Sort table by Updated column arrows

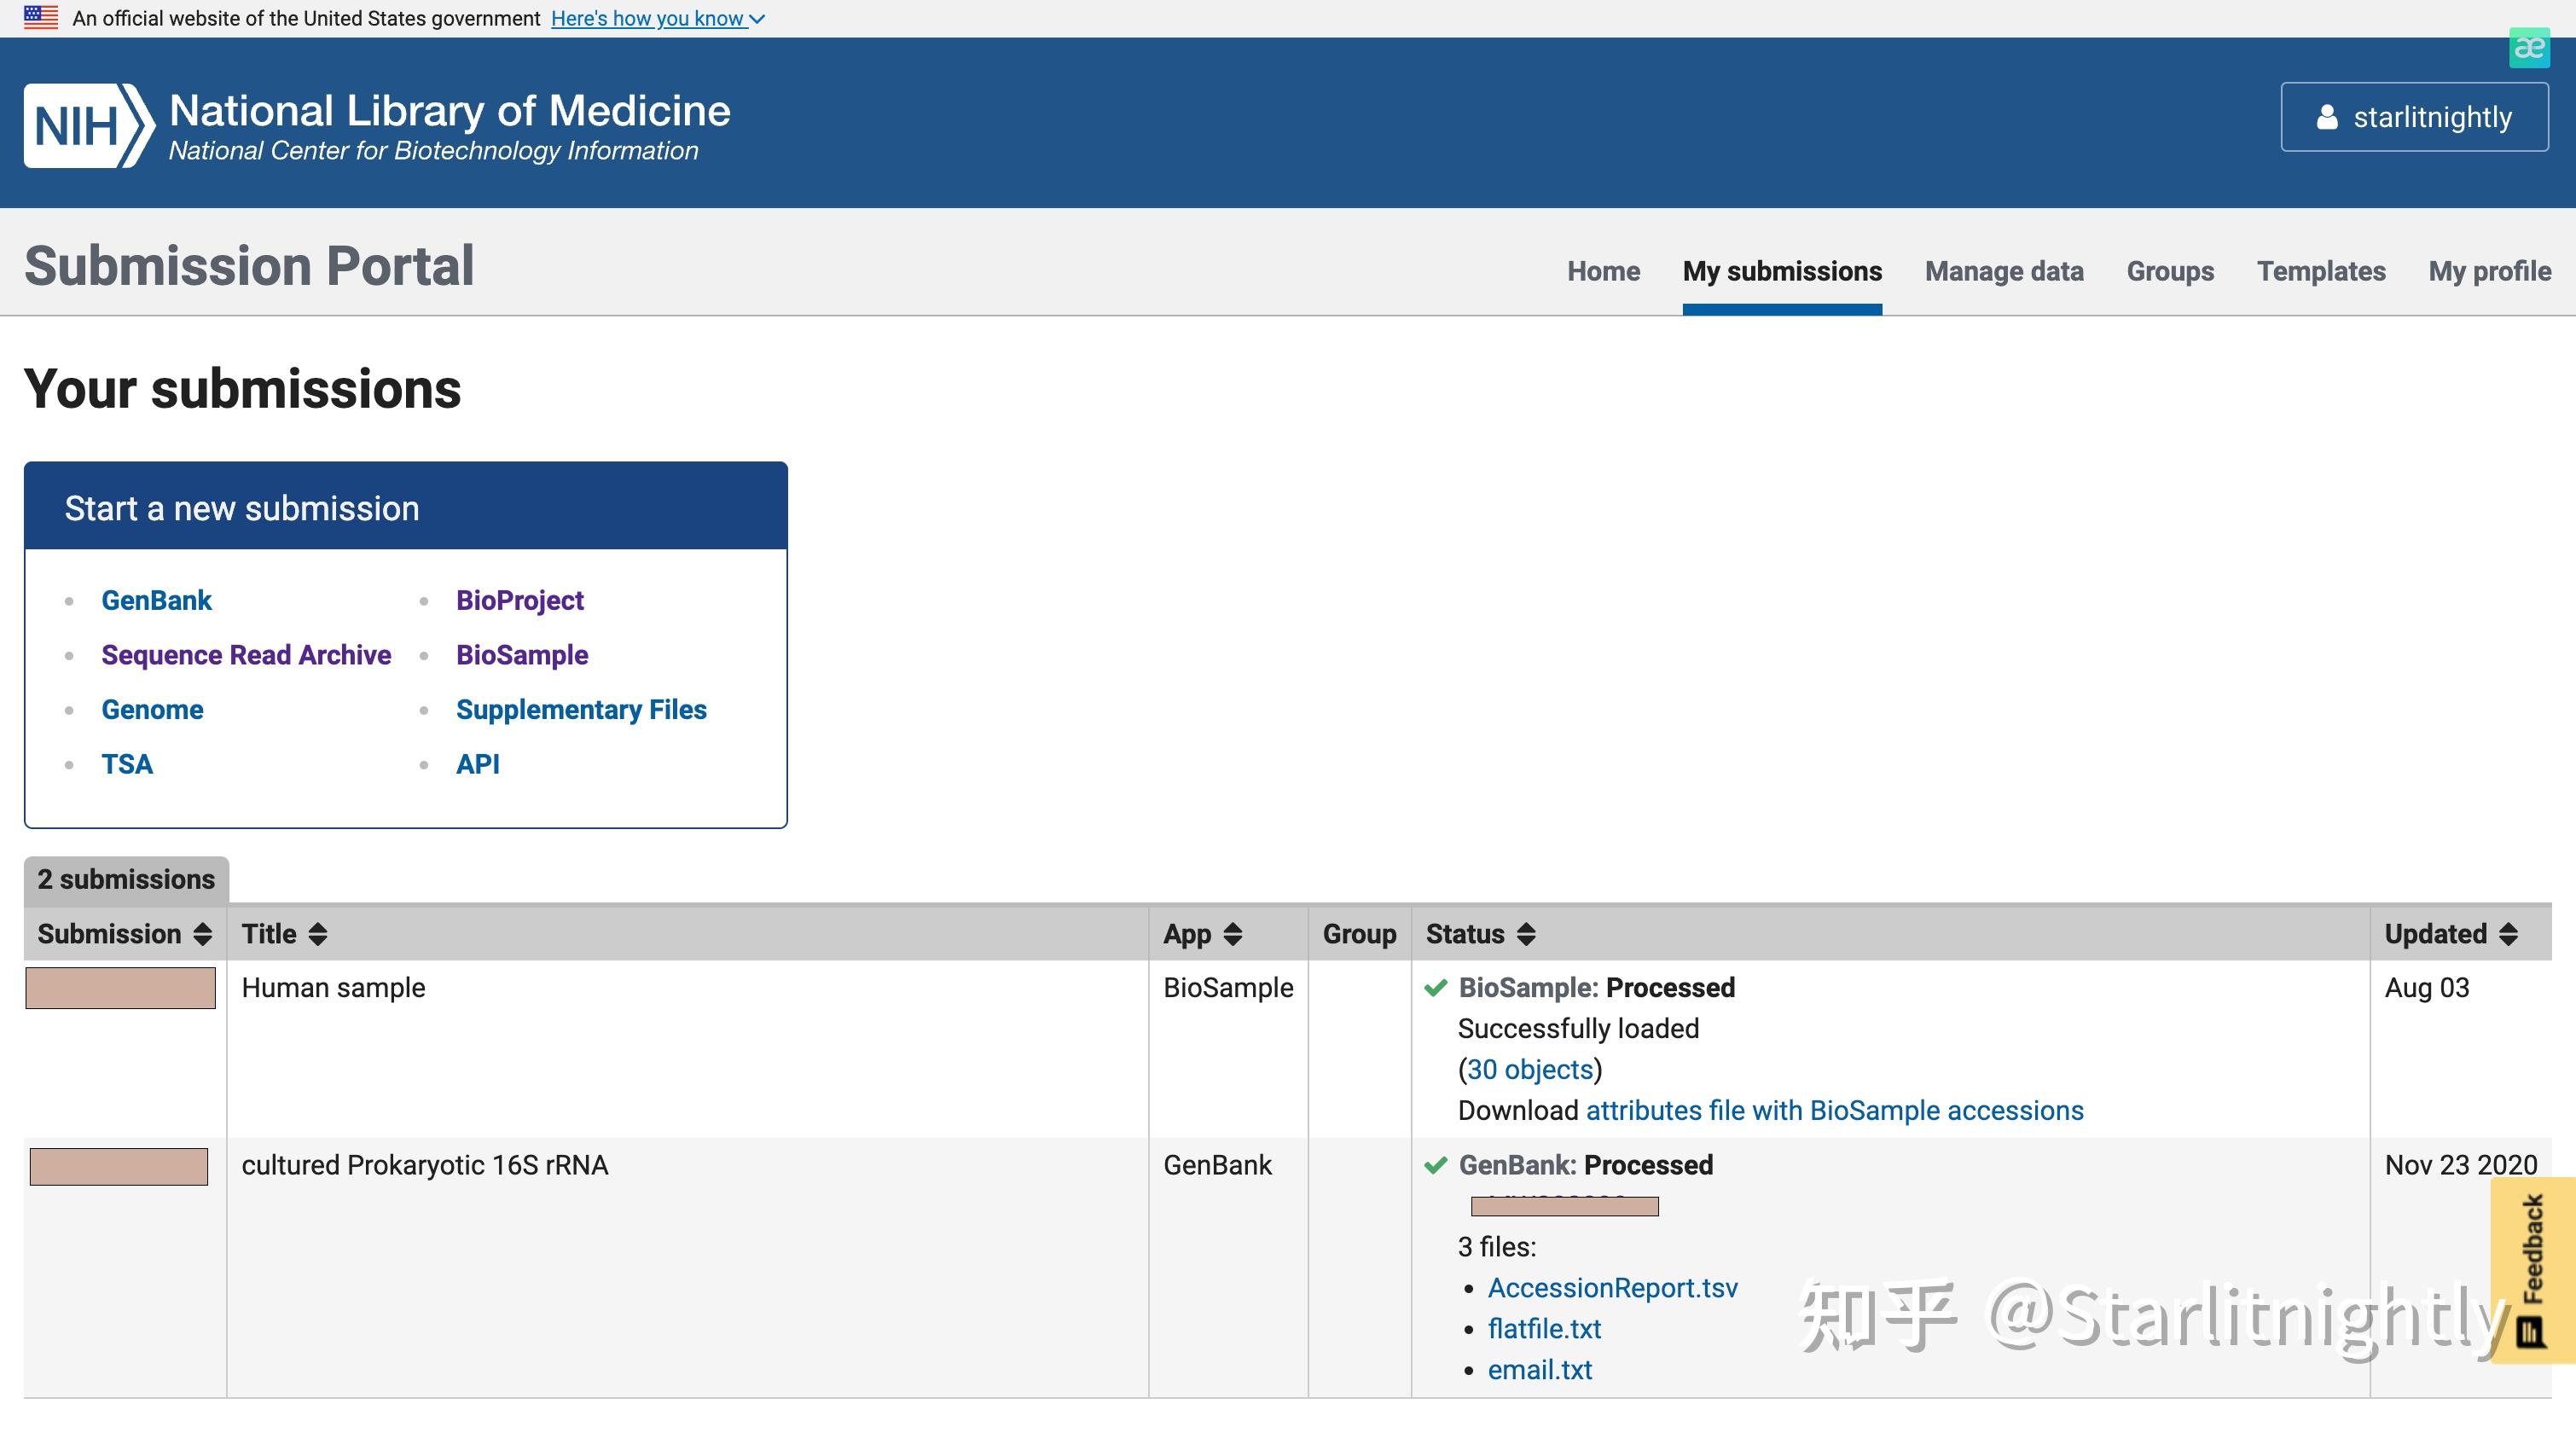pyautogui.click(x=2508, y=934)
